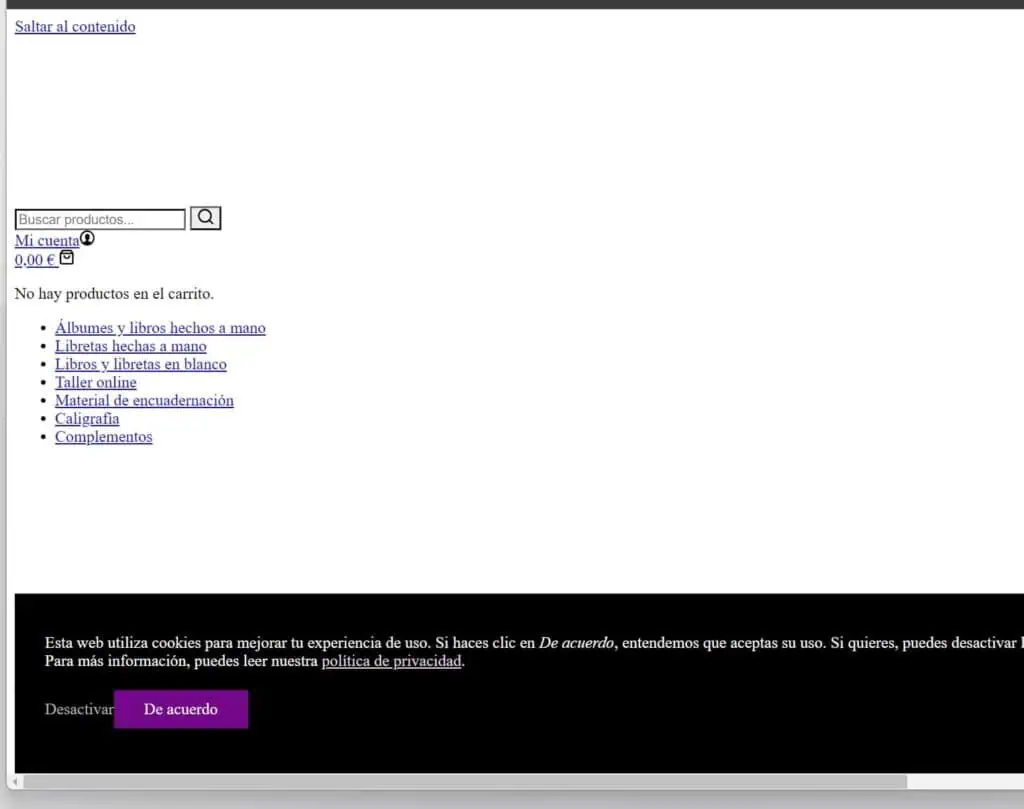Screen dimensions: 1024x809
Task: Click the magnifying glass search button
Action: tap(205, 218)
